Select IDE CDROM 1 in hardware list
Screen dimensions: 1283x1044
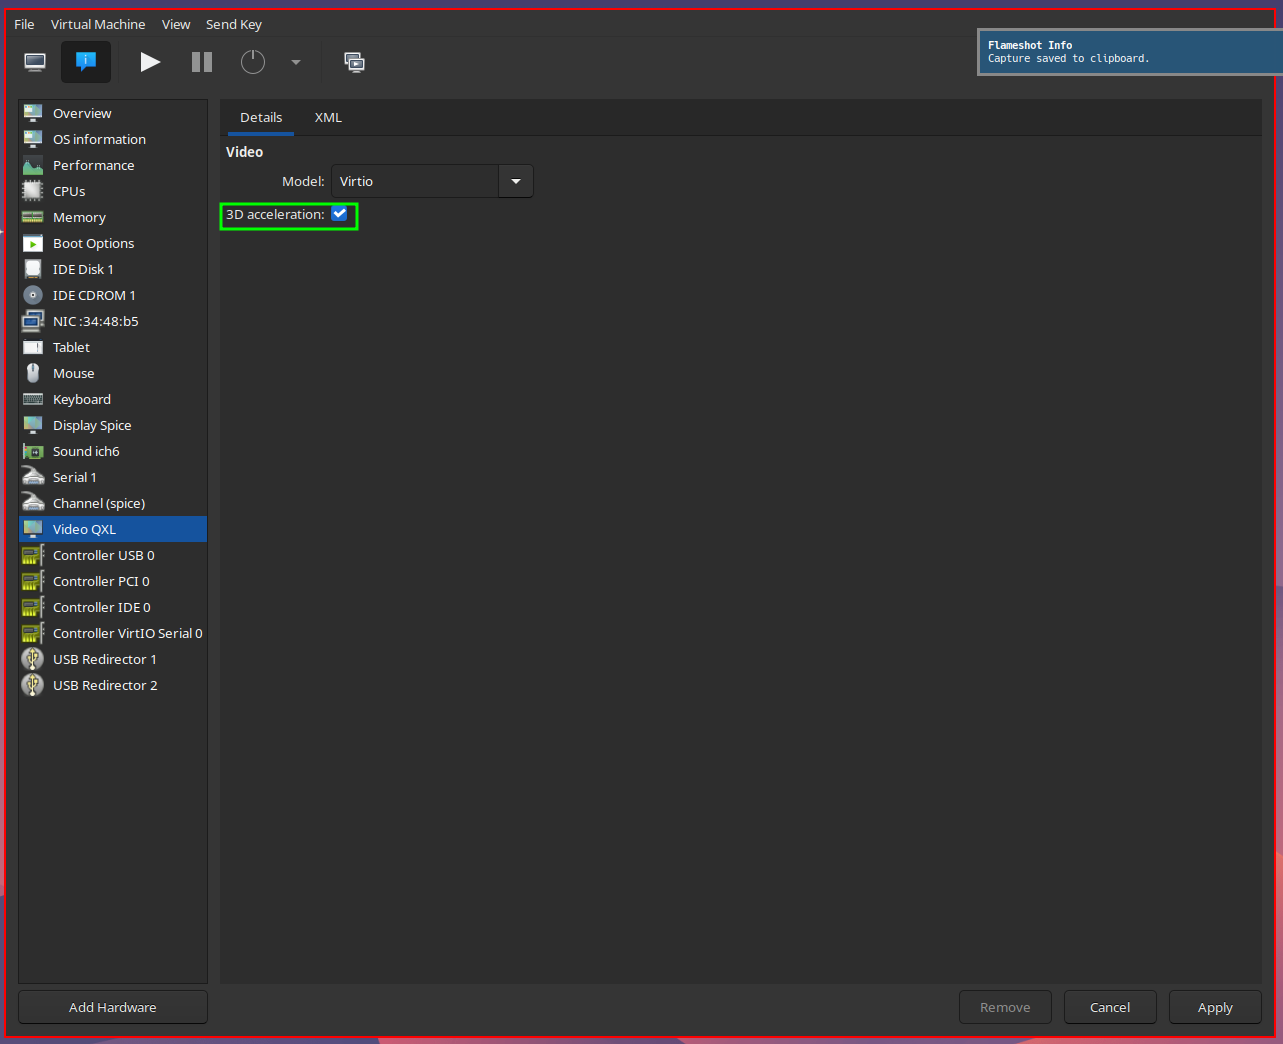point(94,295)
